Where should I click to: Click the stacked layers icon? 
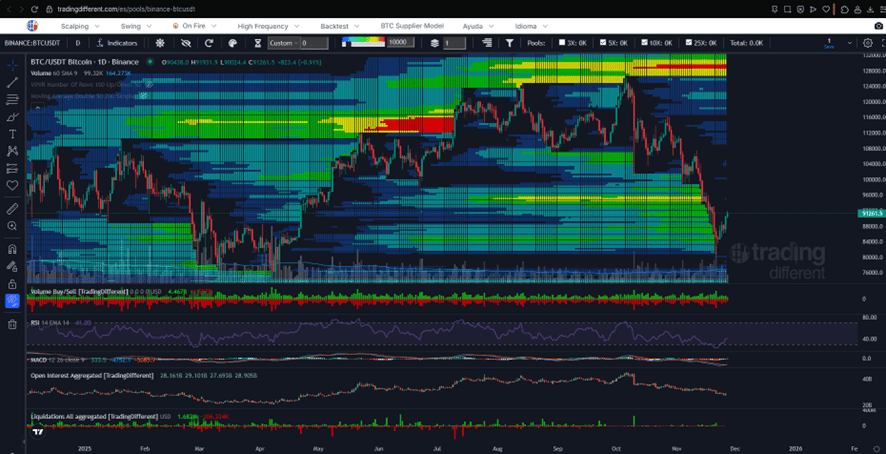pyautogui.click(x=435, y=43)
